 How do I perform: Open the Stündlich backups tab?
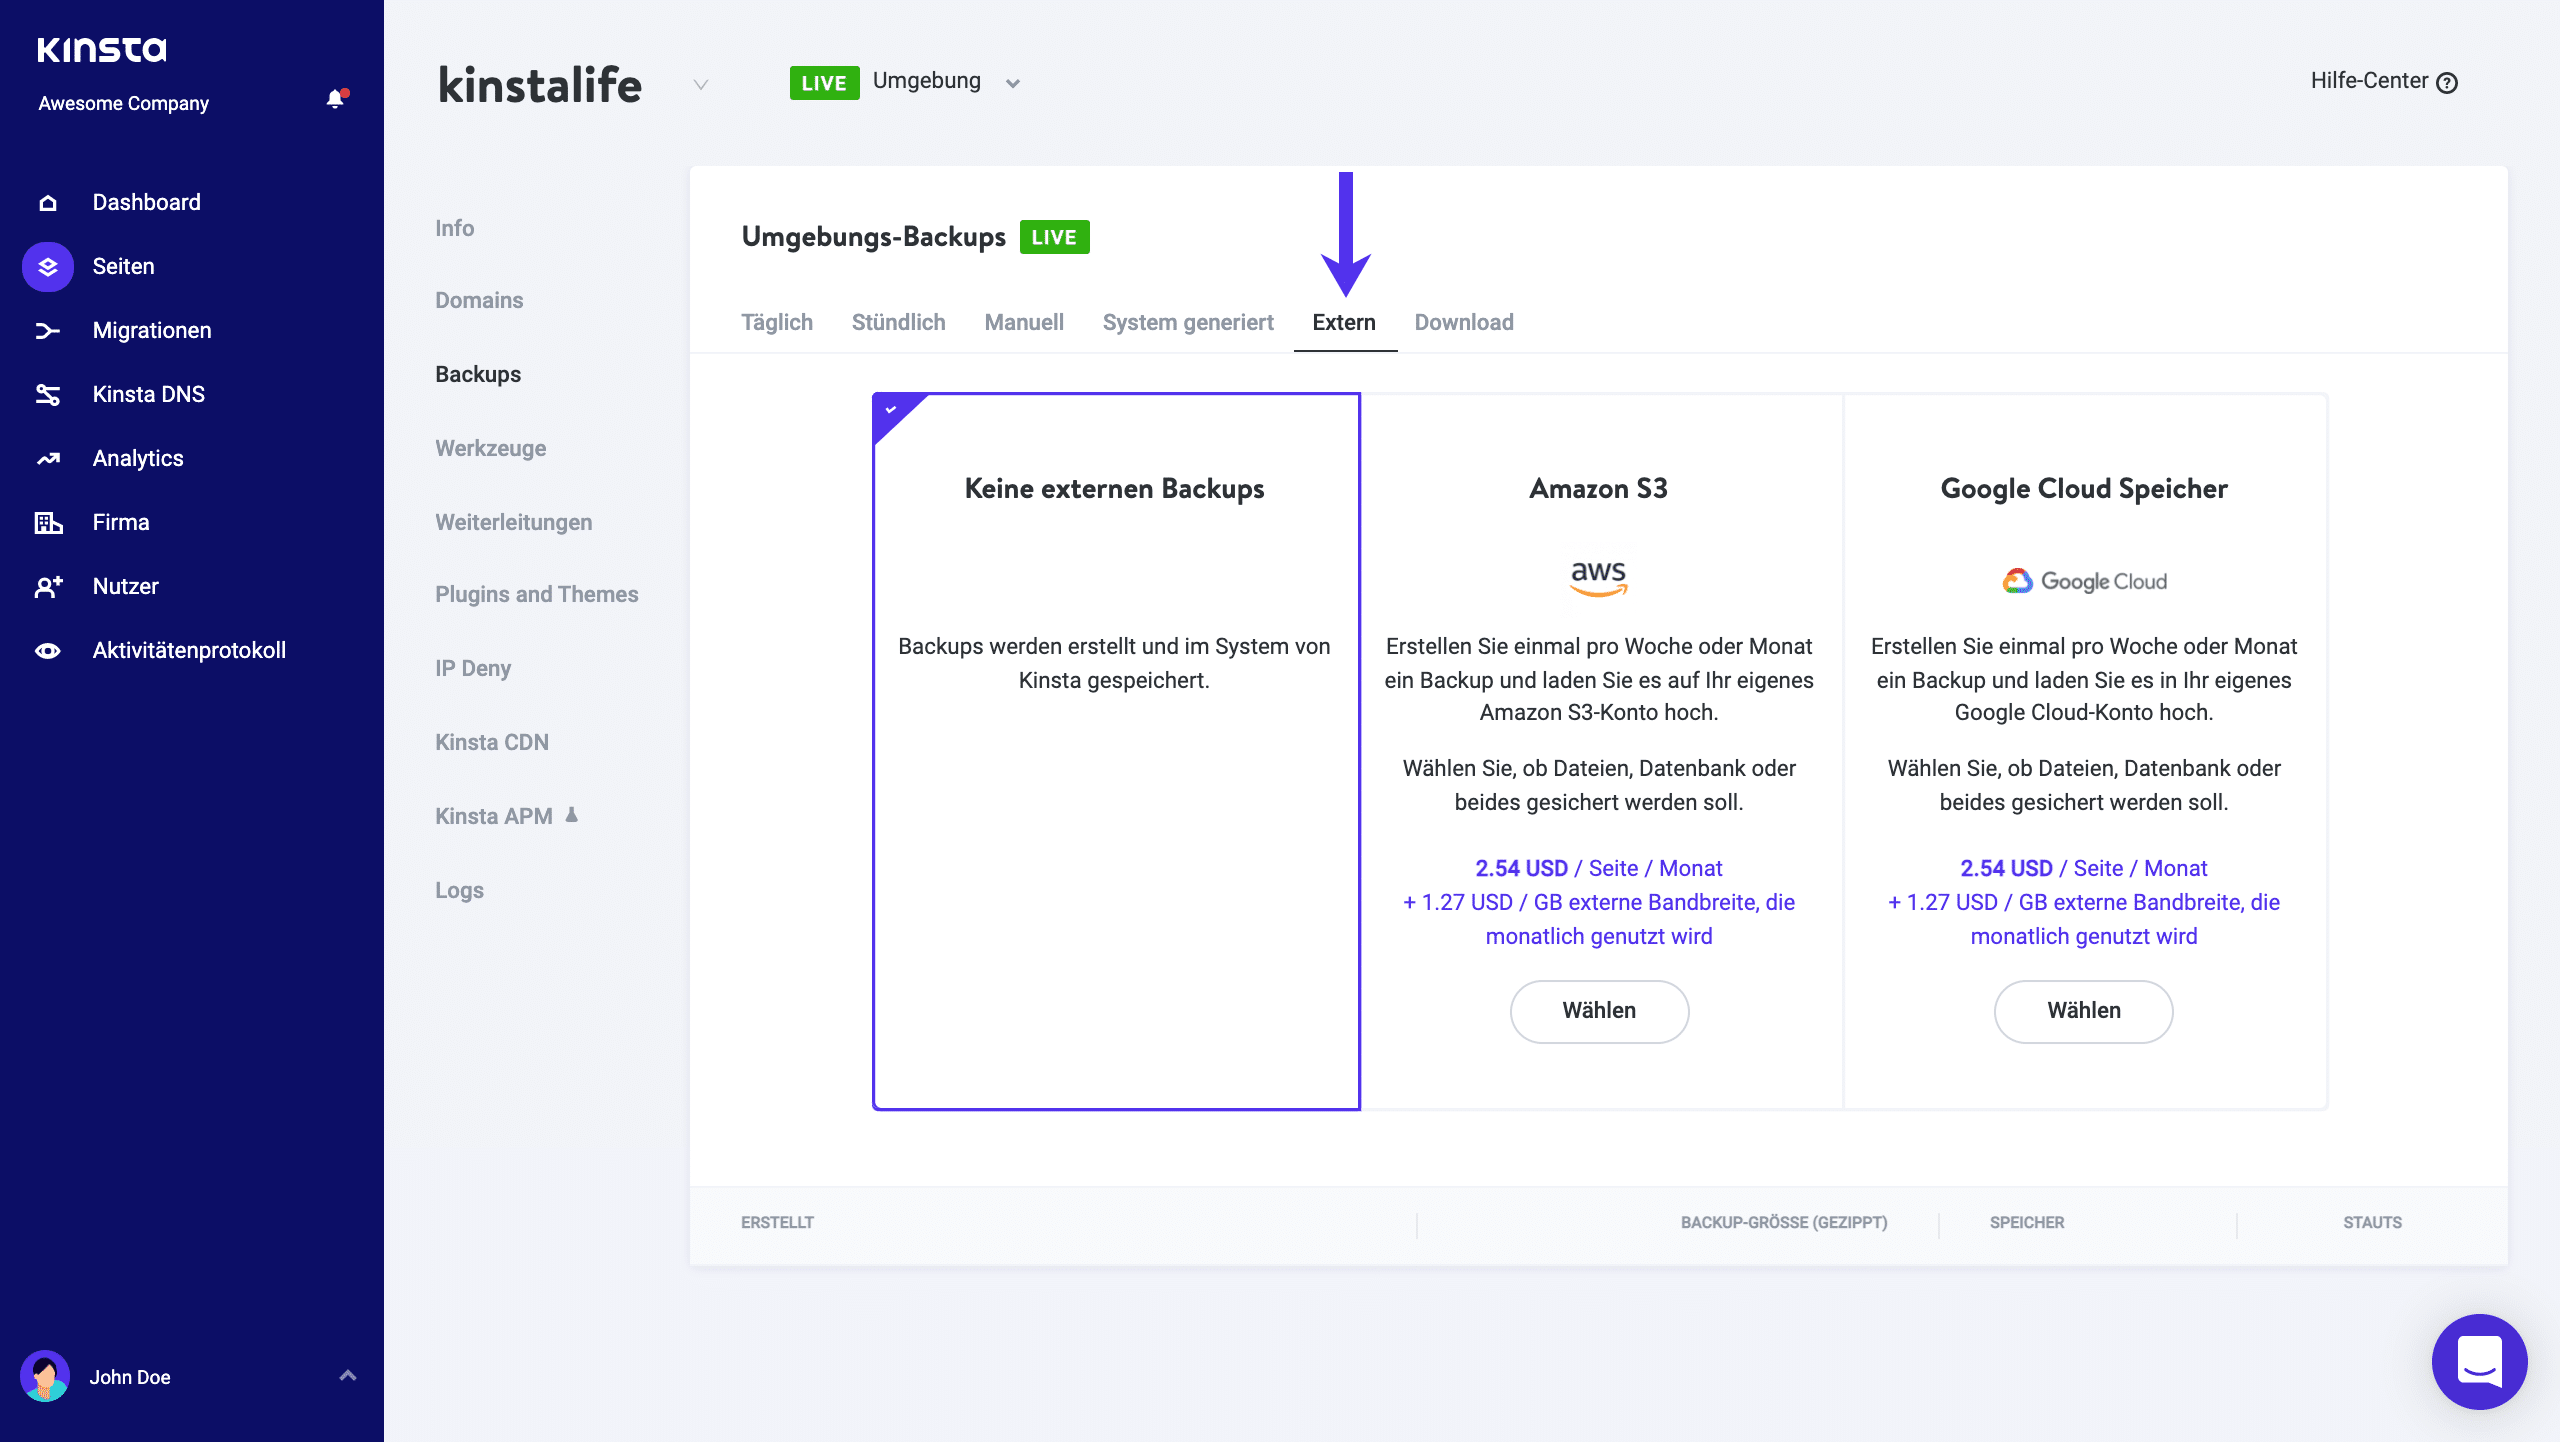[898, 322]
